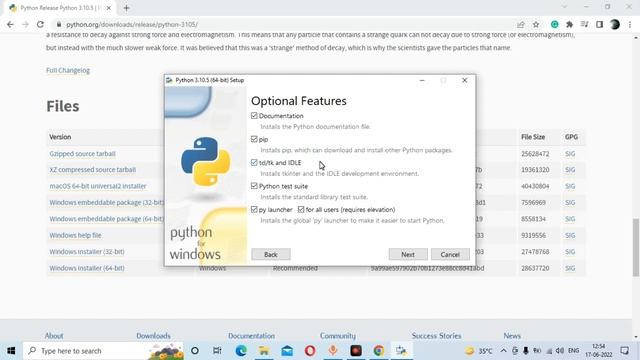Open the Windows Start menu
The height and width of the screenshot is (360, 640).
(11, 351)
